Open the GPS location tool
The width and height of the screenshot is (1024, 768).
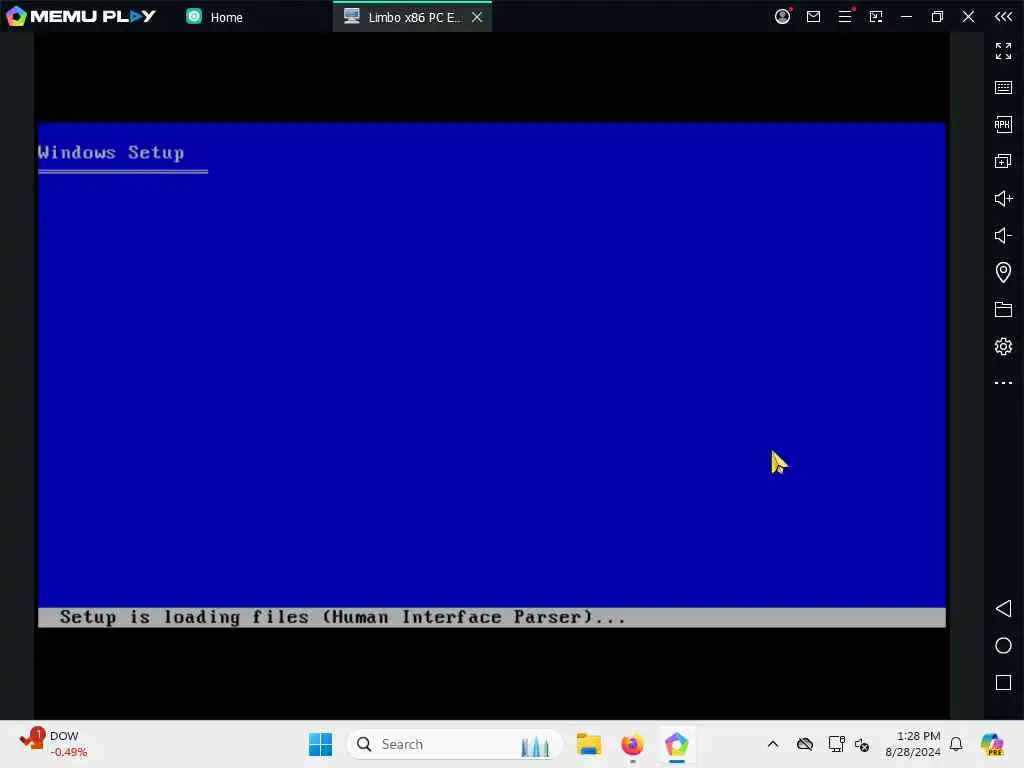tap(1003, 272)
